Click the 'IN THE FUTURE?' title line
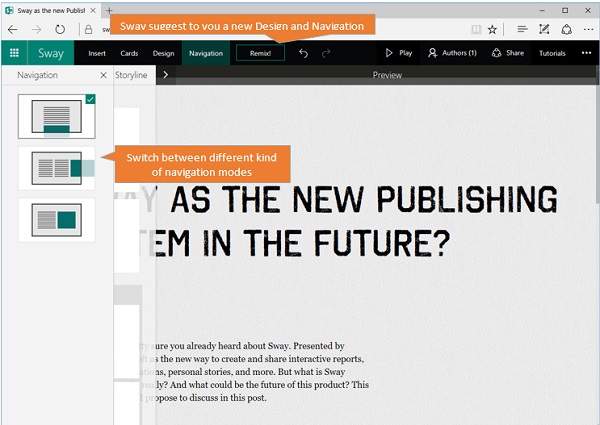The height and width of the screenshot is (425, 600). point(326,242)
